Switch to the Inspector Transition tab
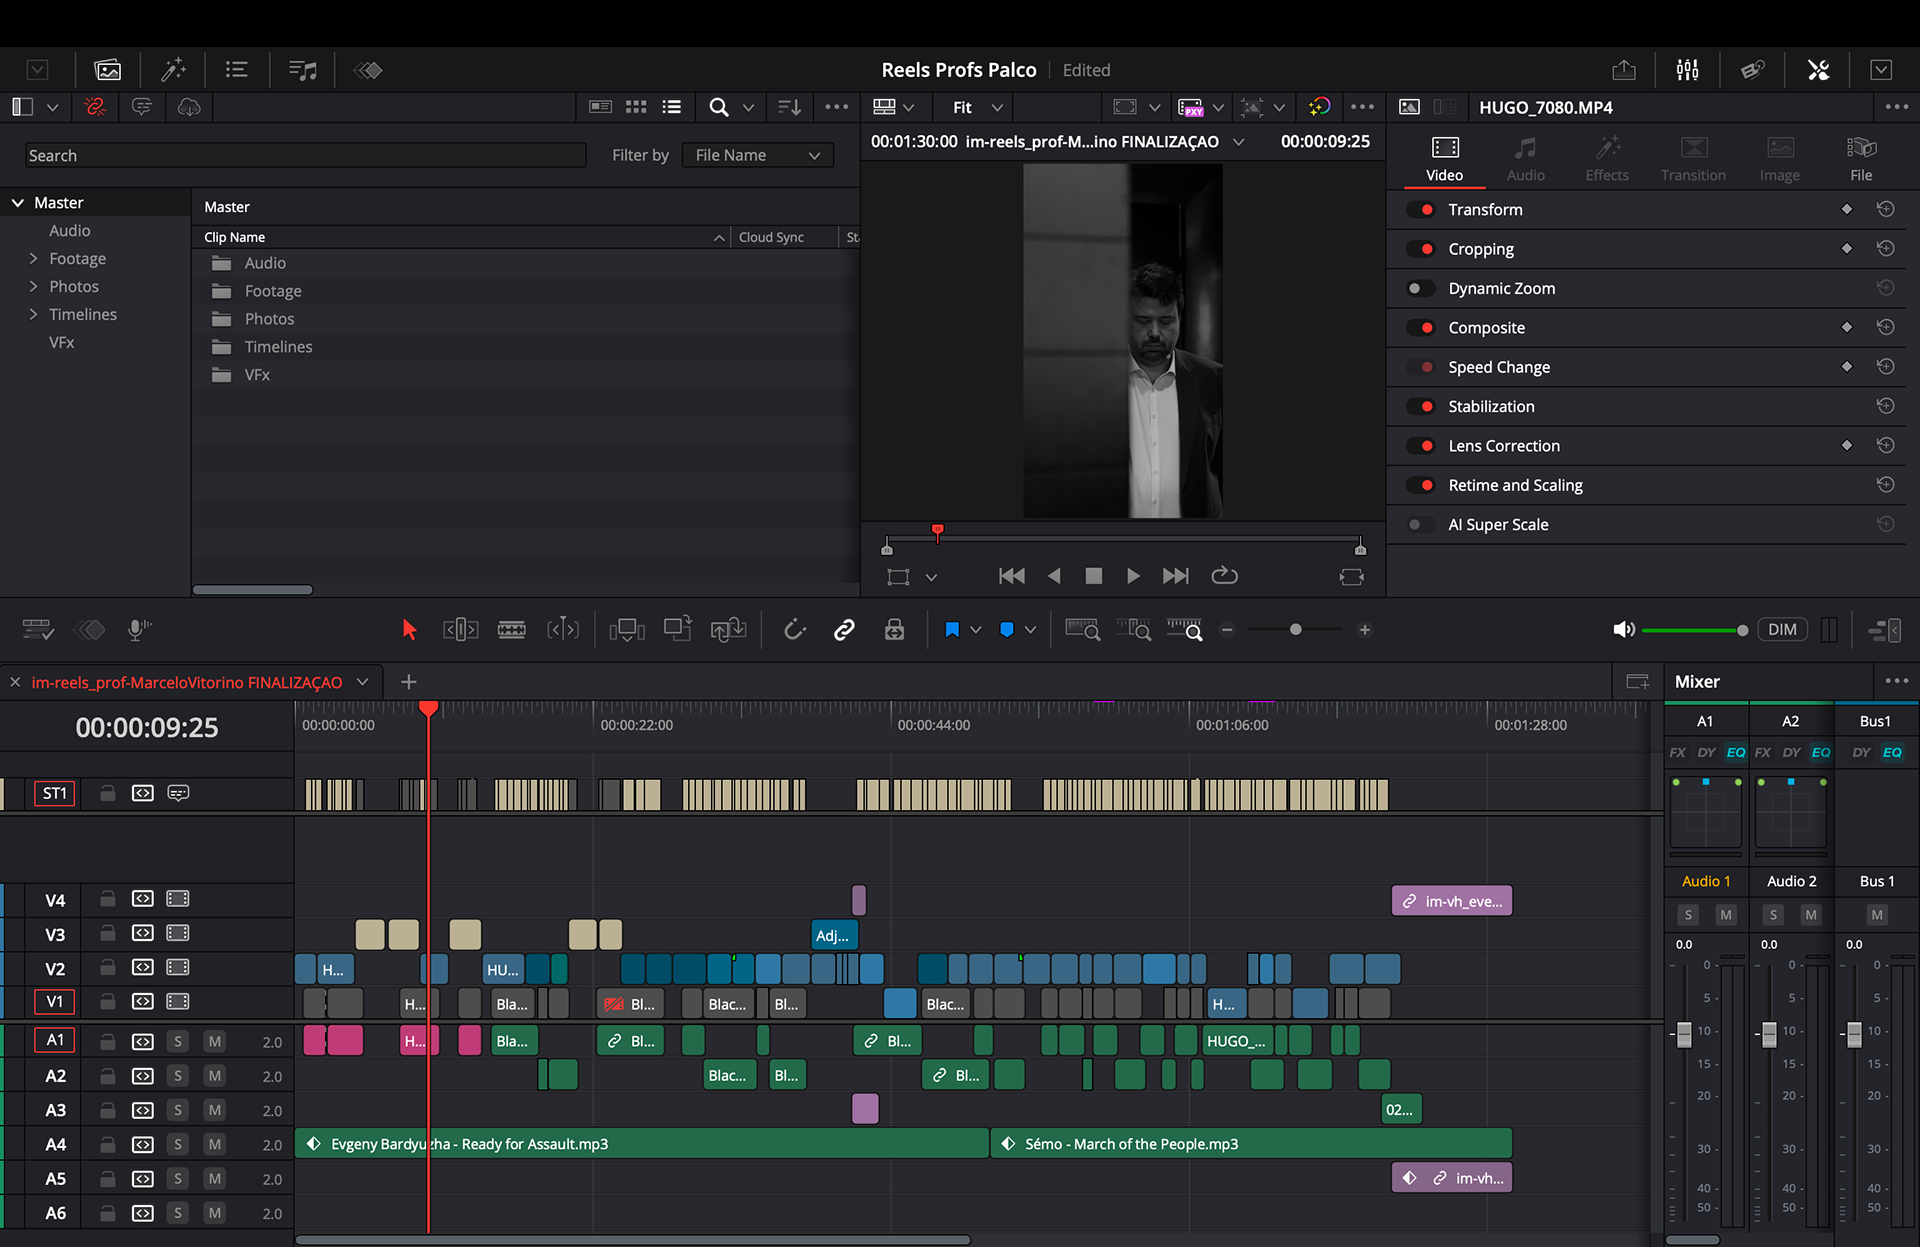1920x1247 pixels. (x=1693, y=159)
